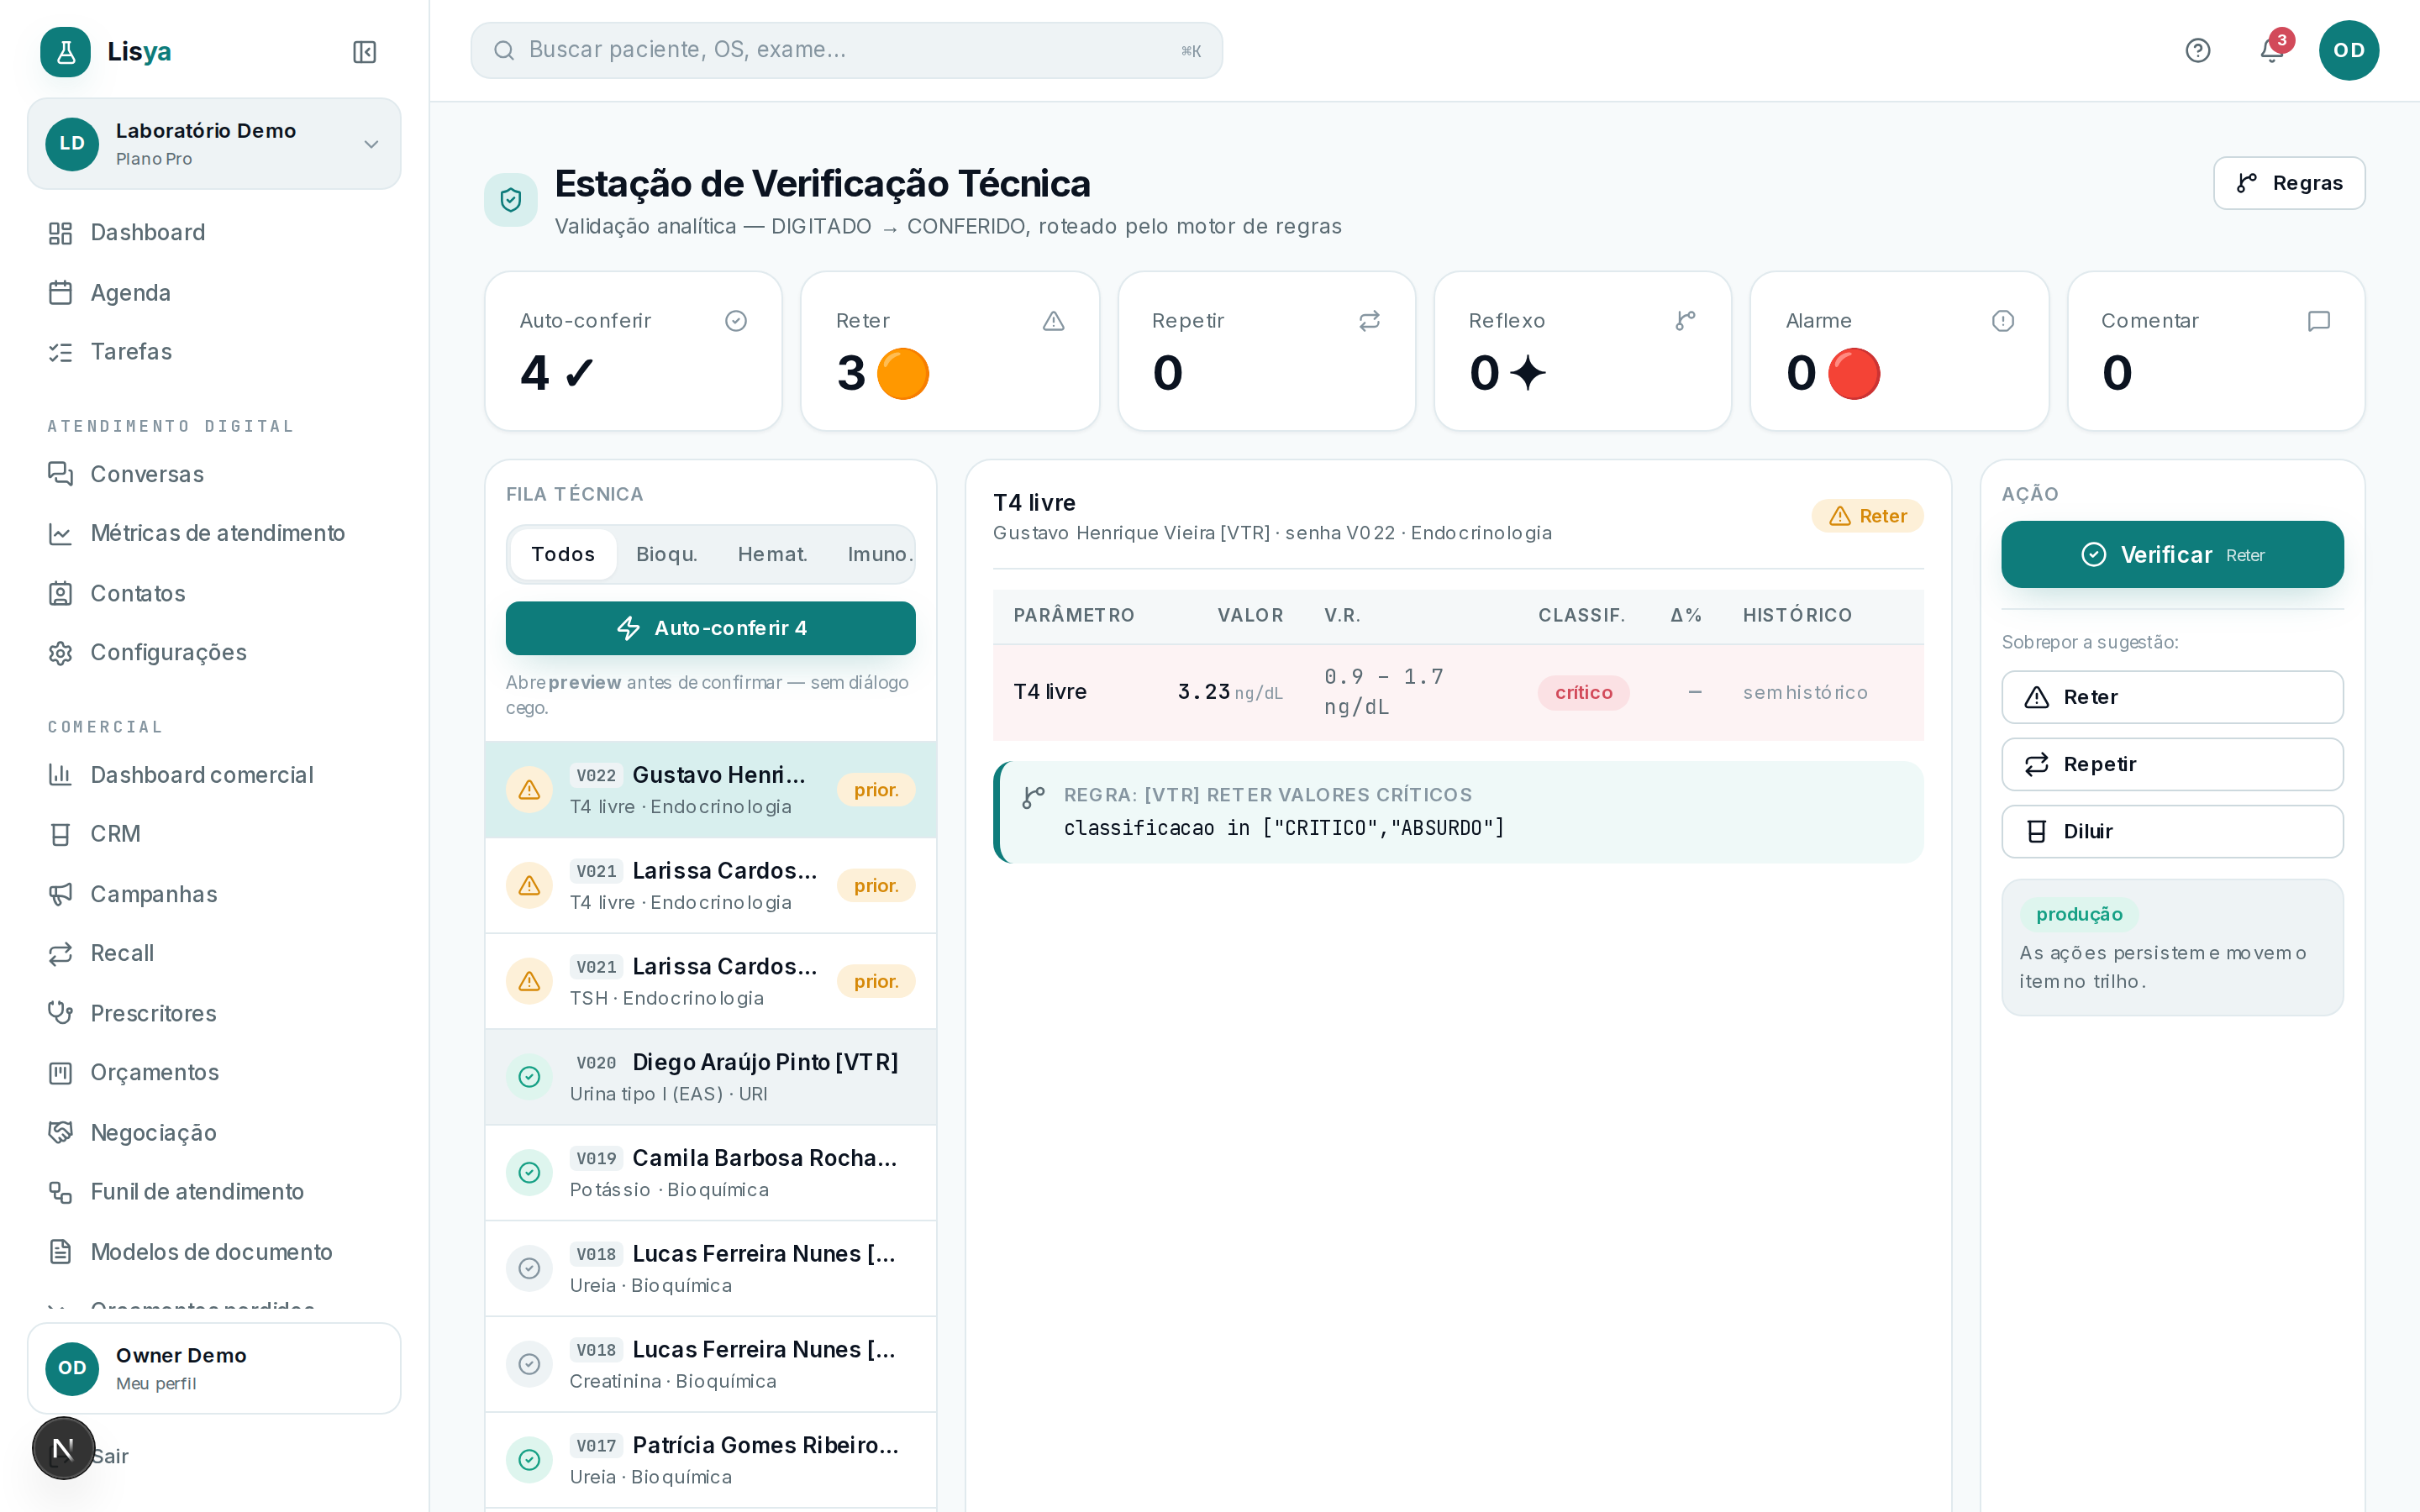Viewport: 2420px width, 1512px height.
Task: Click the branch icon in the rule box
Action: 1033,797
